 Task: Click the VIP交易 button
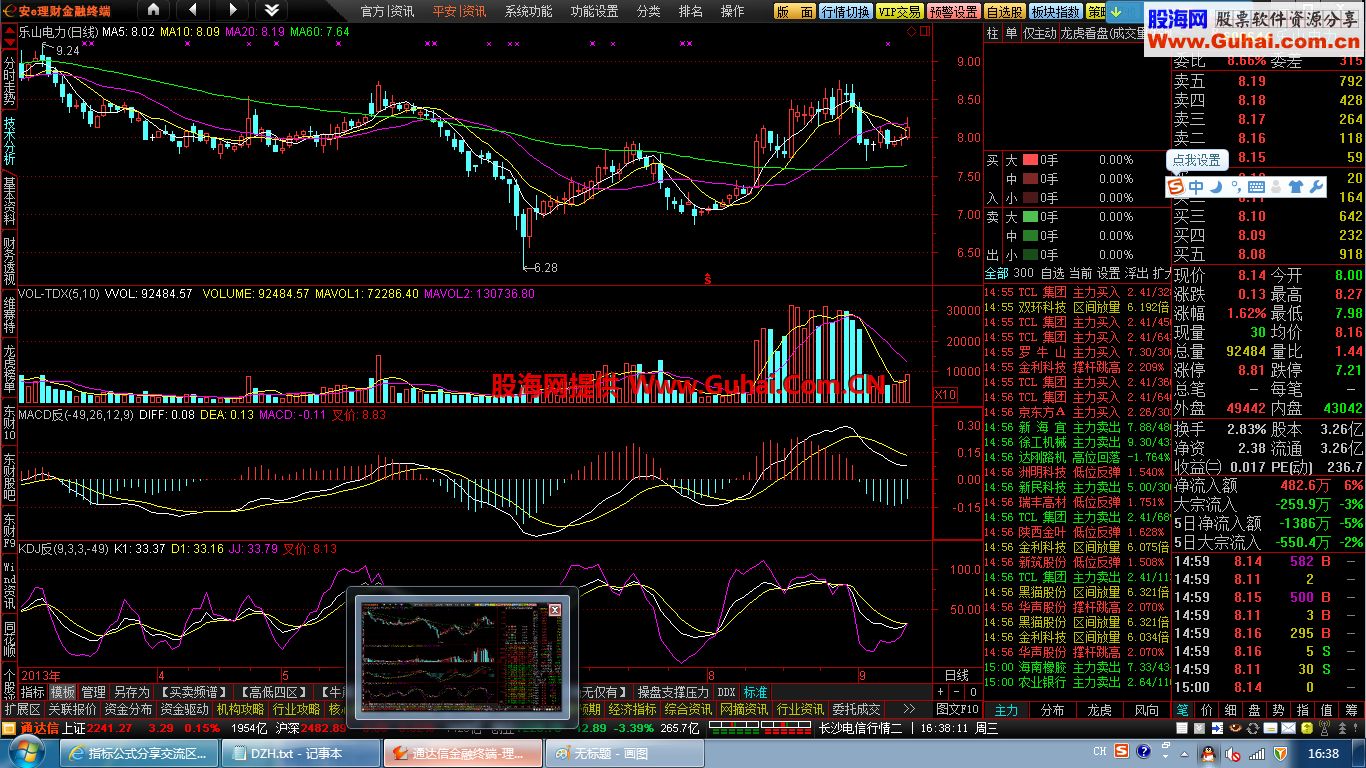(x=899, y=12)
